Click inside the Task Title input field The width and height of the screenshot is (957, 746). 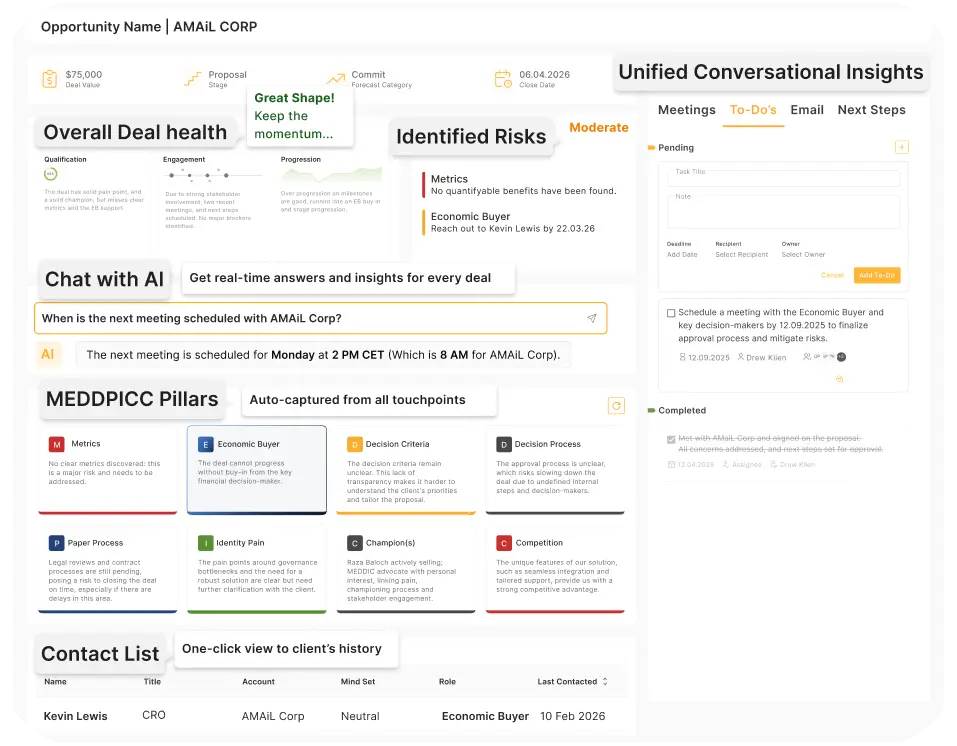click(x=783, y=178)
